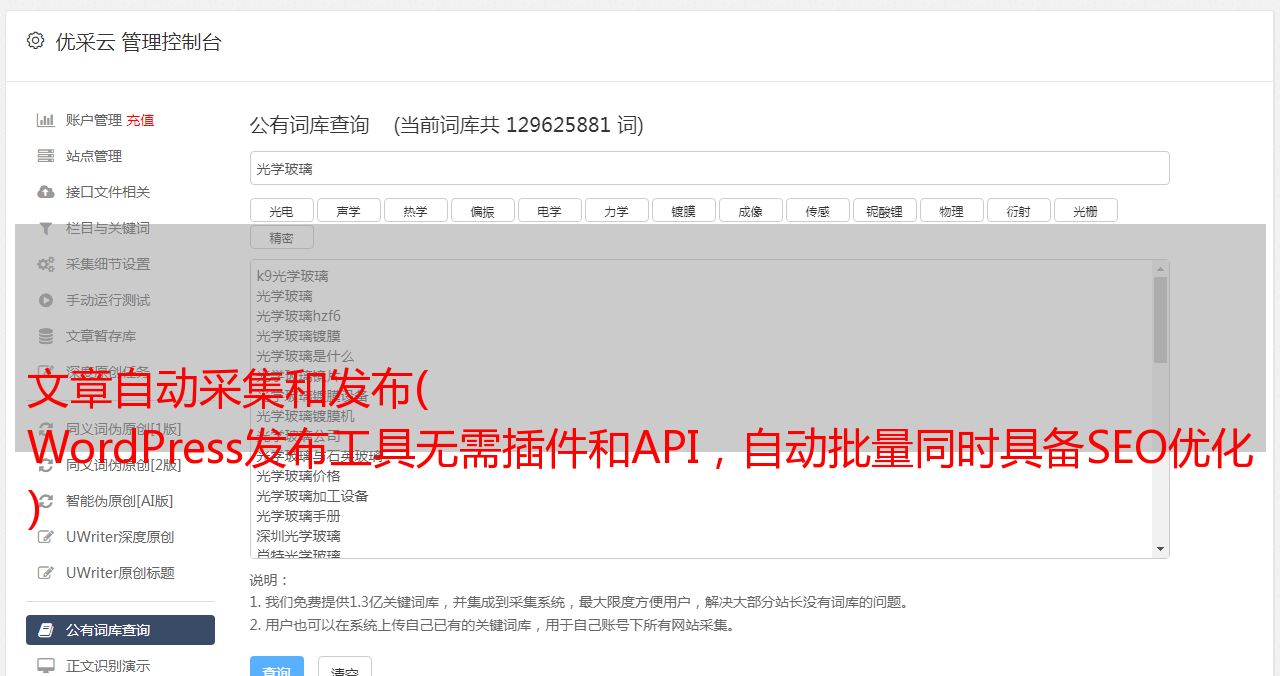Select result 光学玻璃加工设备
Viewport: 1280px width, 676px height.
point(312,496)
